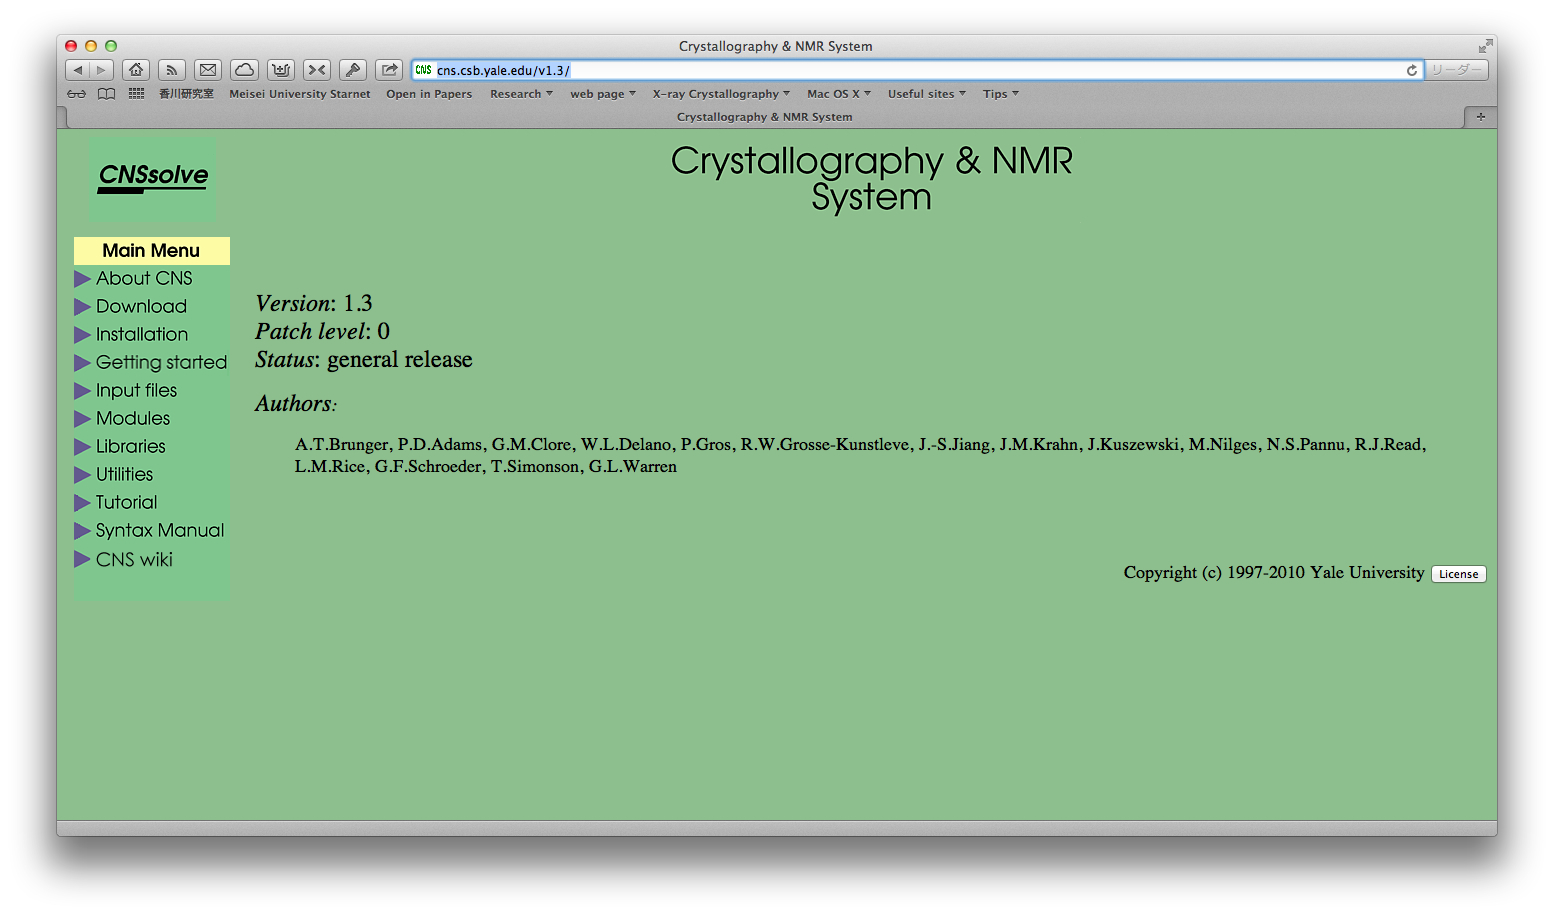Add a new tab with plus button
This screenshot has width=1554, height=915.
[1481, 117]
